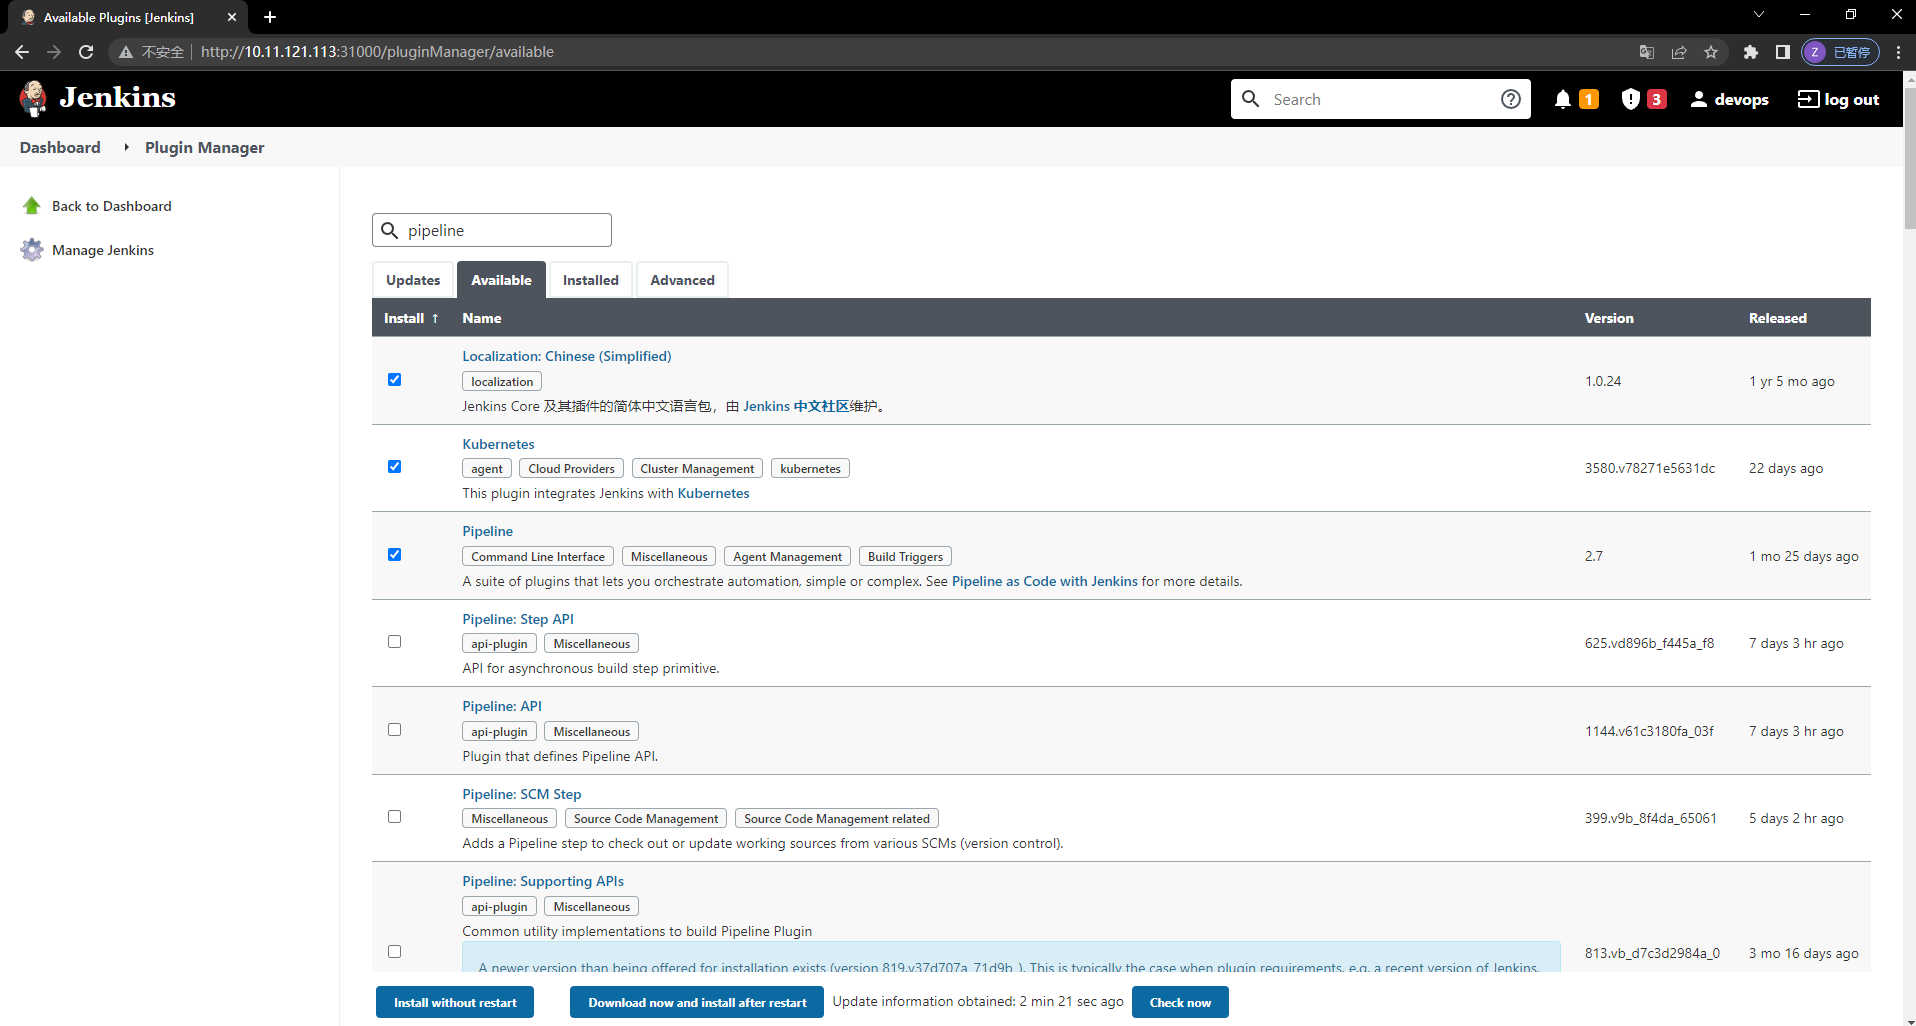Viewport: 1916px width, 1026px height.
Task: Click the plugin filter field containing pipeline
Action: (x=492, y=230)
